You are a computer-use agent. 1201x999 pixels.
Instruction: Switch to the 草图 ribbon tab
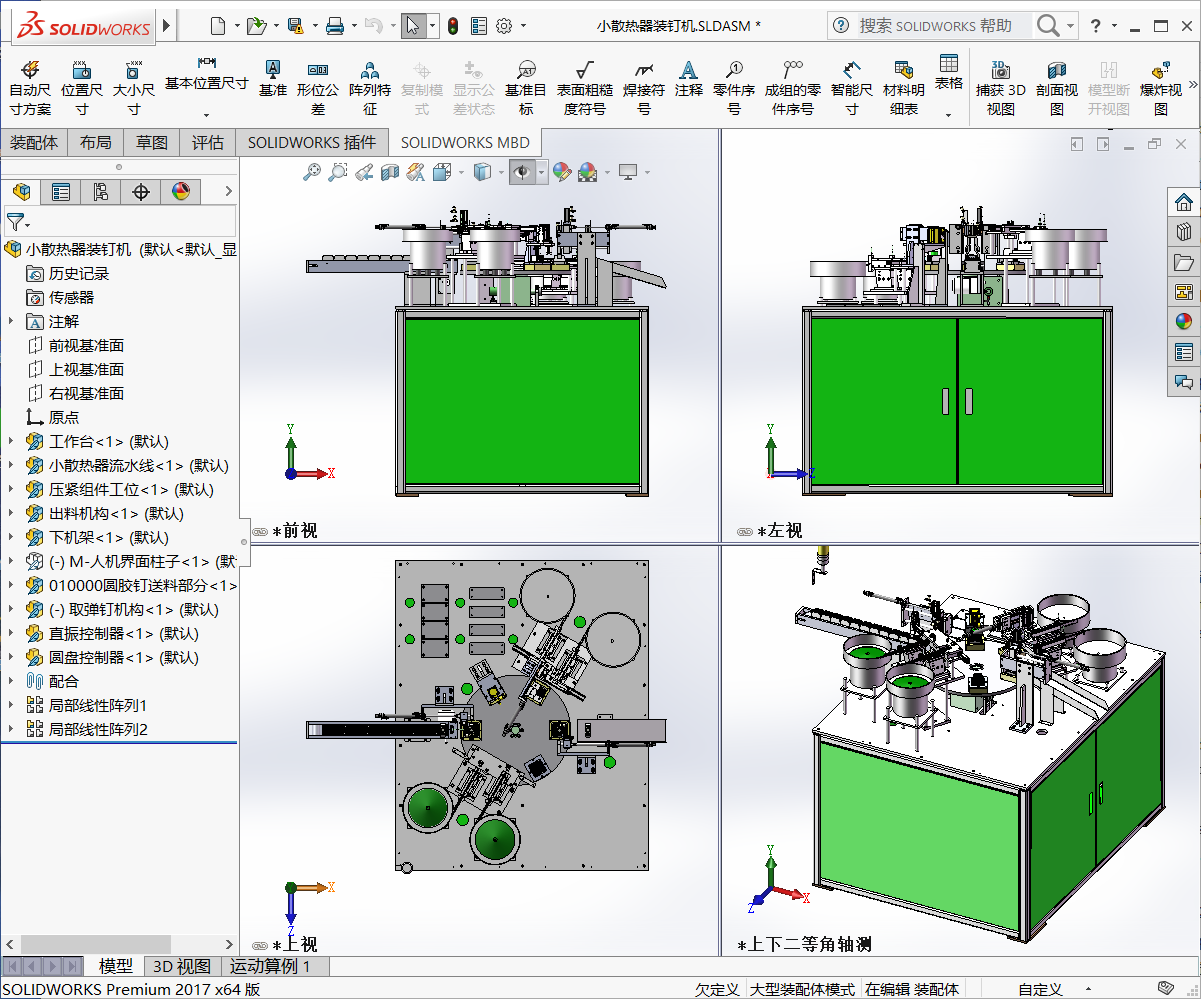click(x=152, y=142)
